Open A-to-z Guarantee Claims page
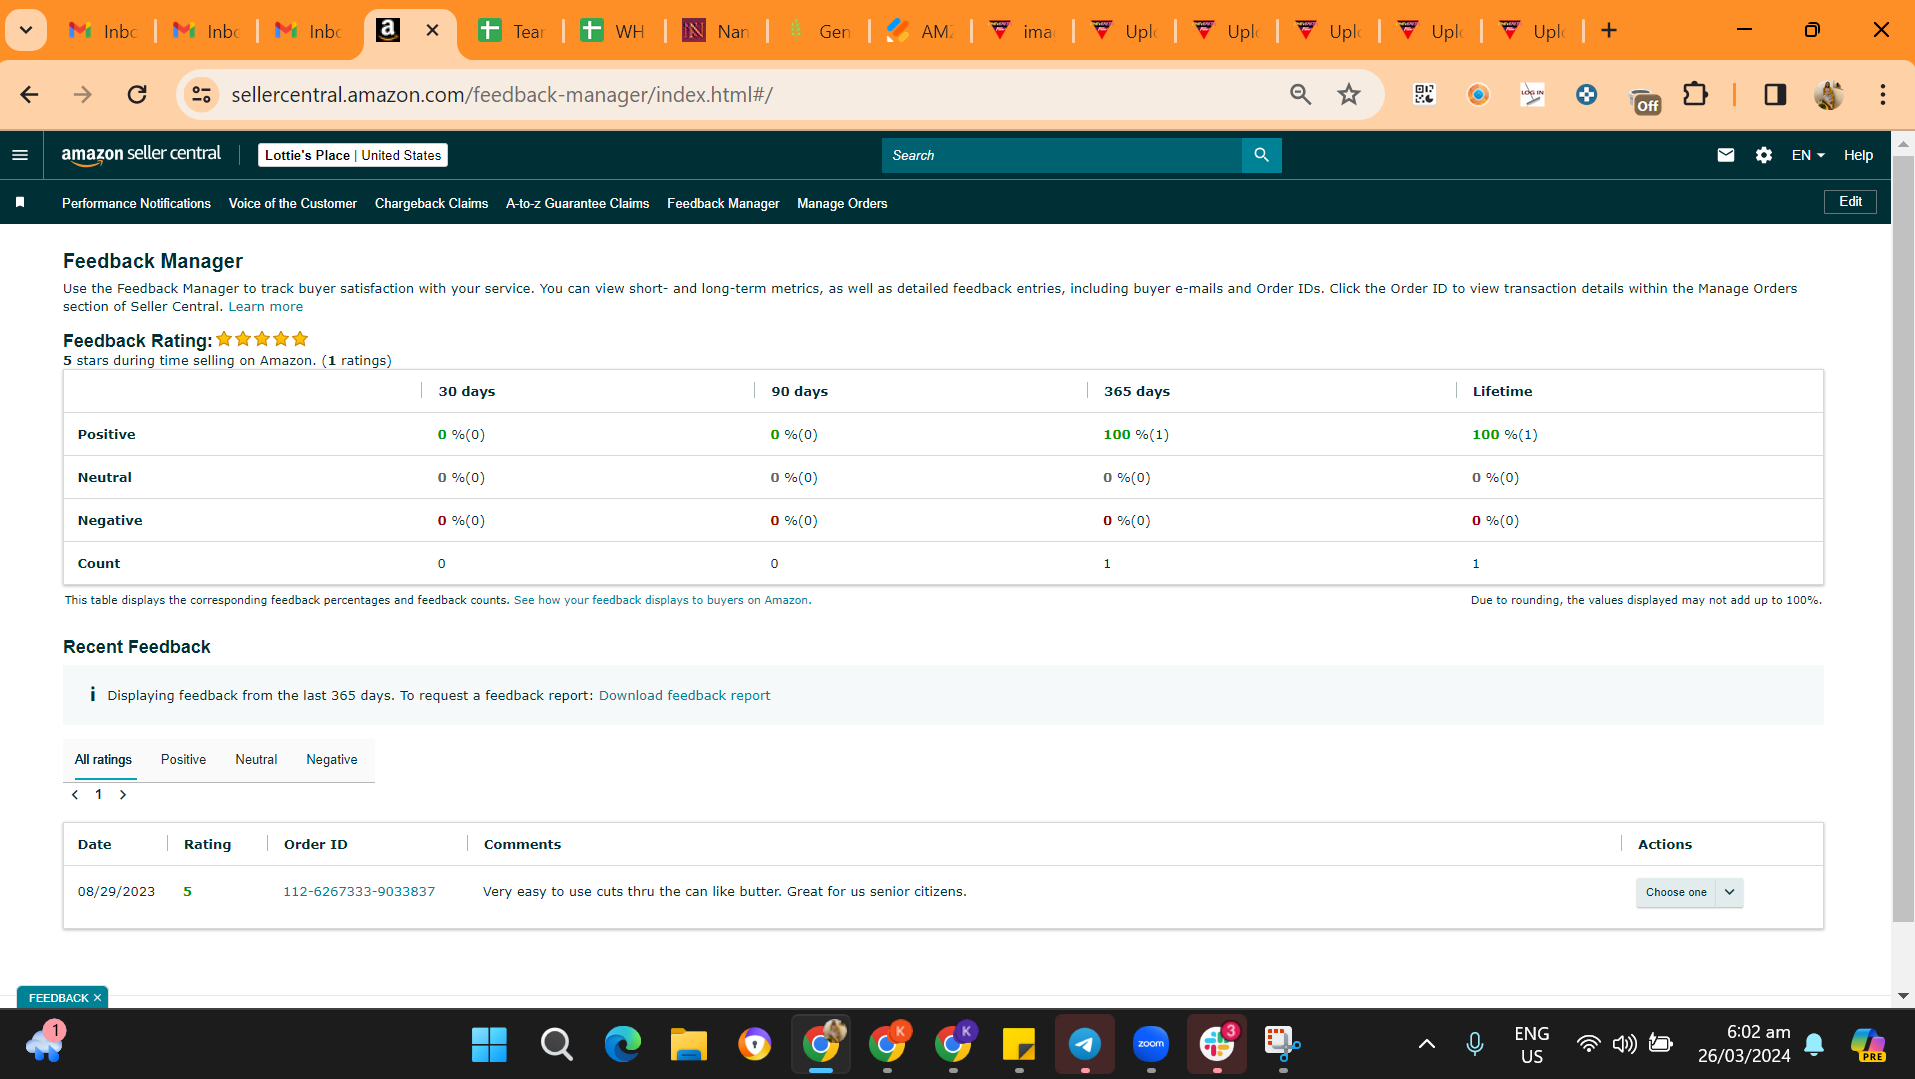 coord(578,203)
